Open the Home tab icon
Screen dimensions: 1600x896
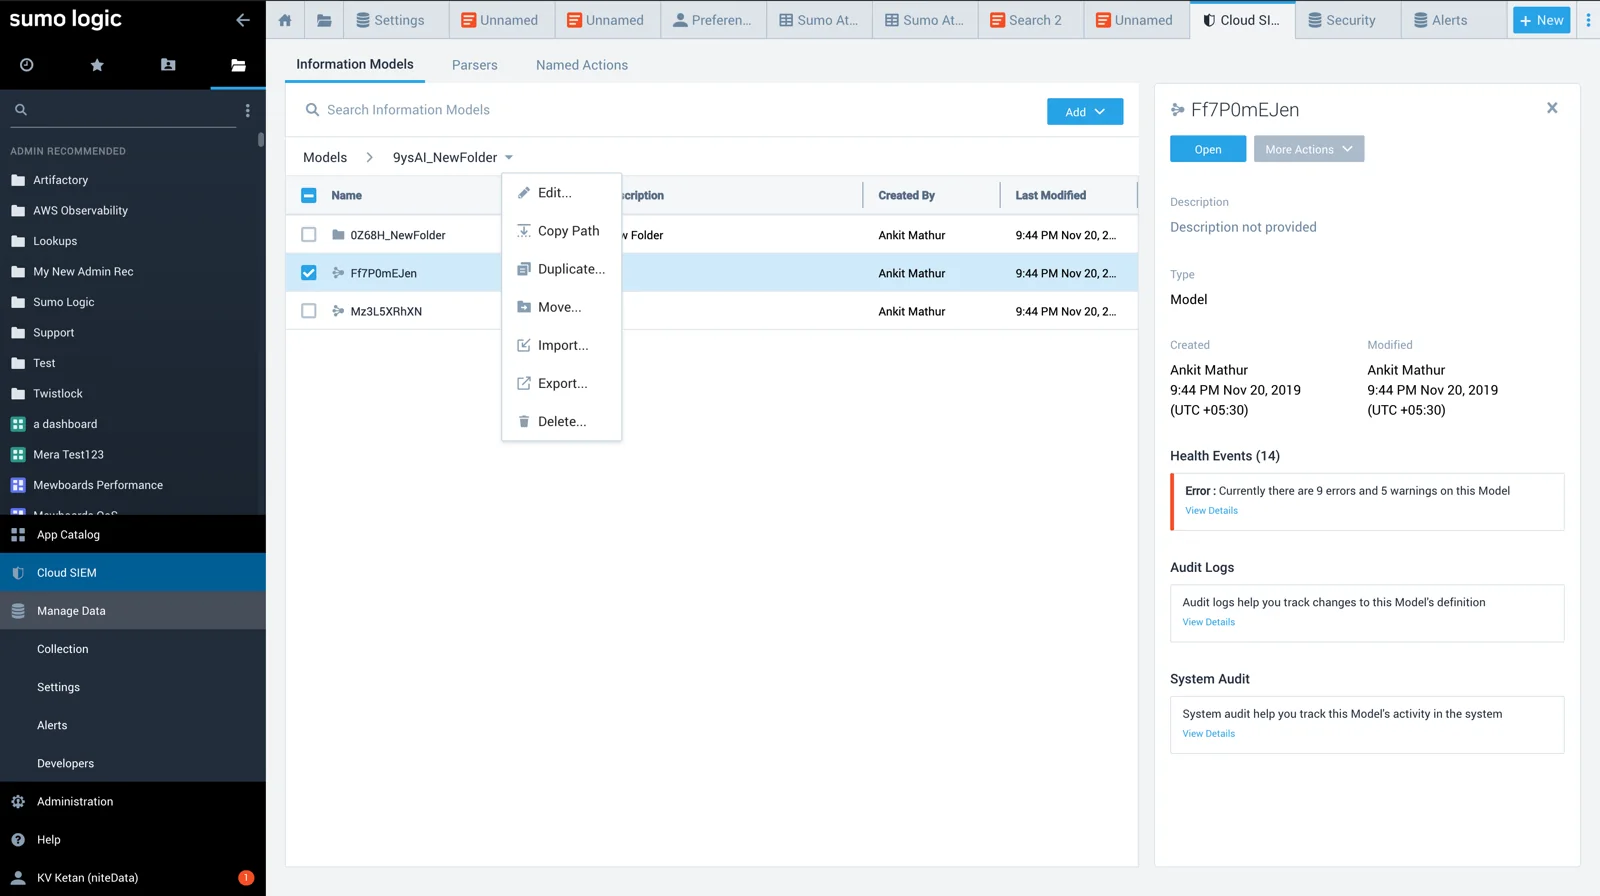(x=285, y=20)
